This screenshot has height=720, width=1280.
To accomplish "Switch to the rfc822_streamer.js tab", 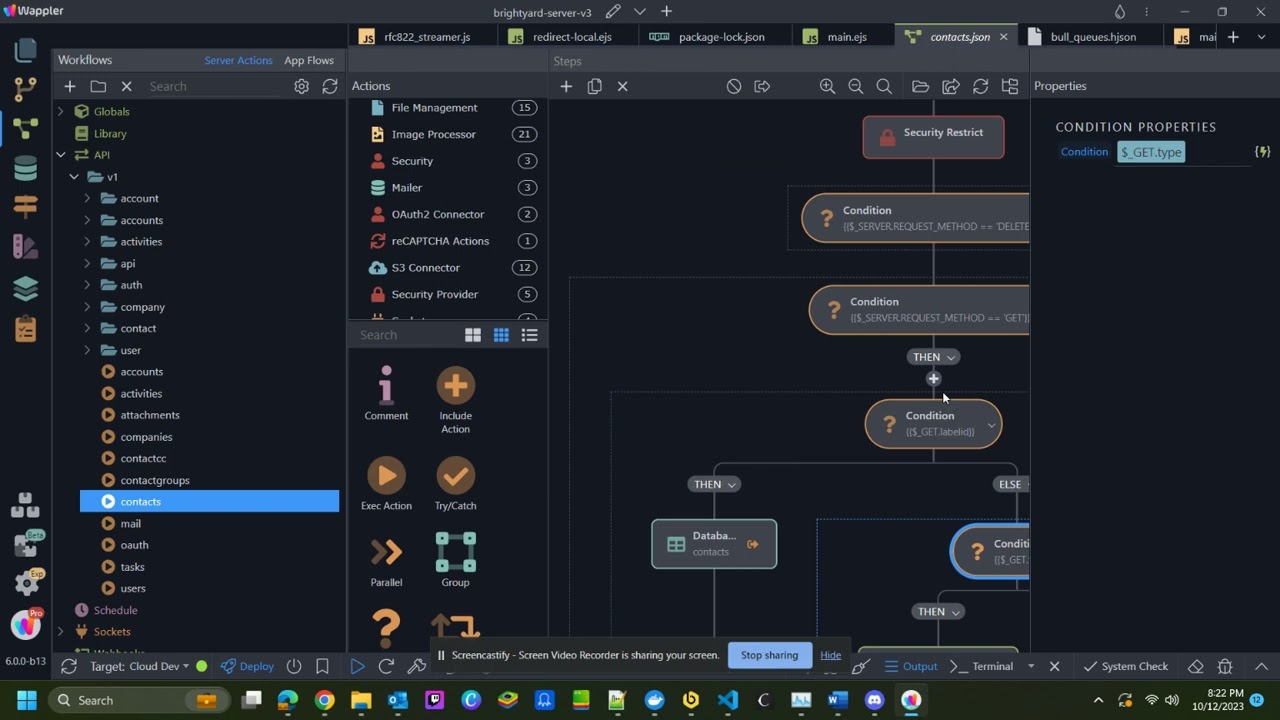I will [x=427, y=37].
